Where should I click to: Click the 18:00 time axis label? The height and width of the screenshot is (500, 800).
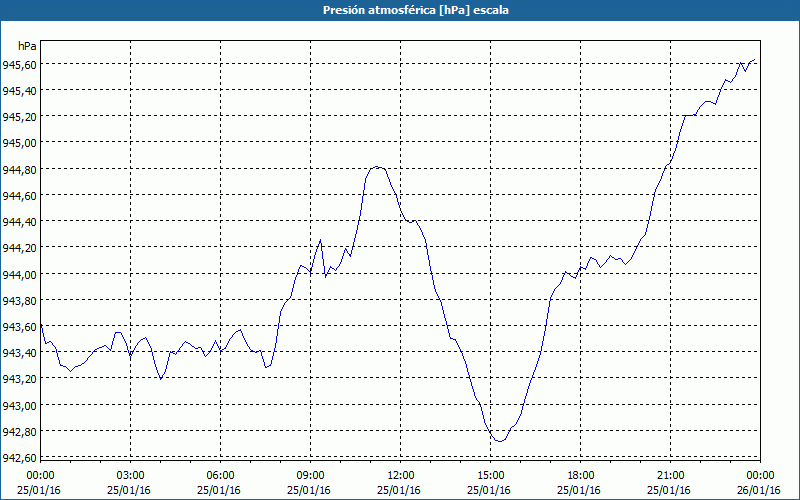581,476
